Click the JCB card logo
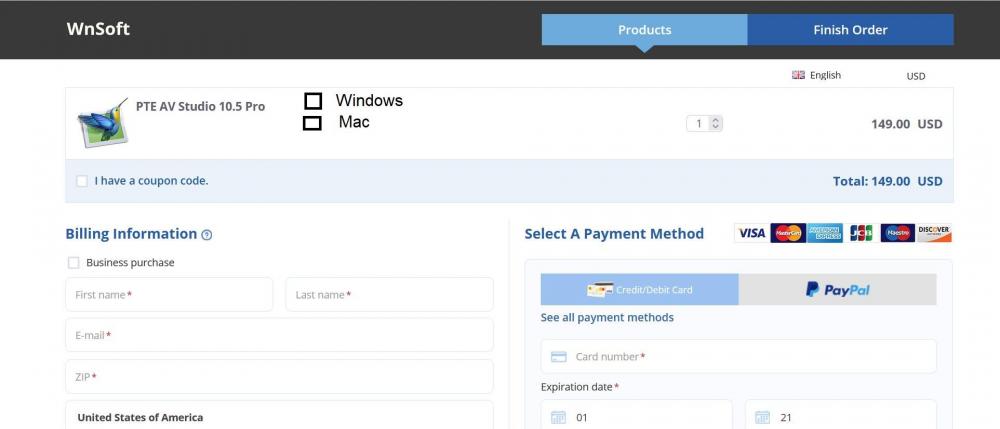This screenshot has width=1000, height=429. pyautogui.click(x=861, y=233)
